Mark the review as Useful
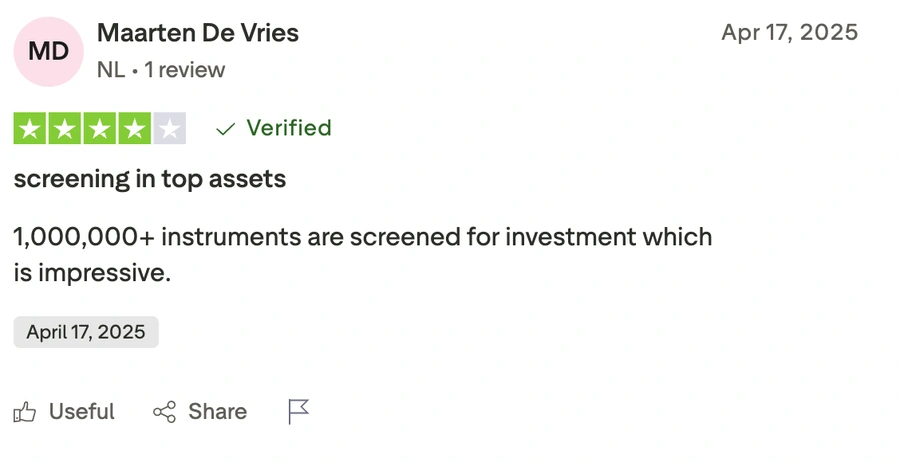The image size is (900, 462). [x=81, y=411]
